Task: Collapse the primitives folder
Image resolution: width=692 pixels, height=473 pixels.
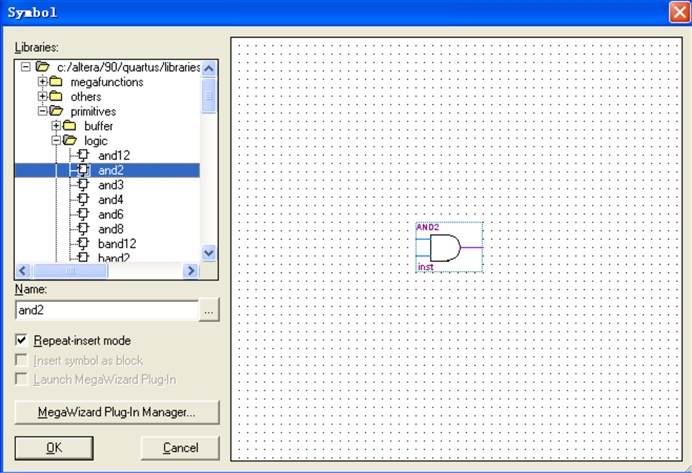Action: (42, 111)
